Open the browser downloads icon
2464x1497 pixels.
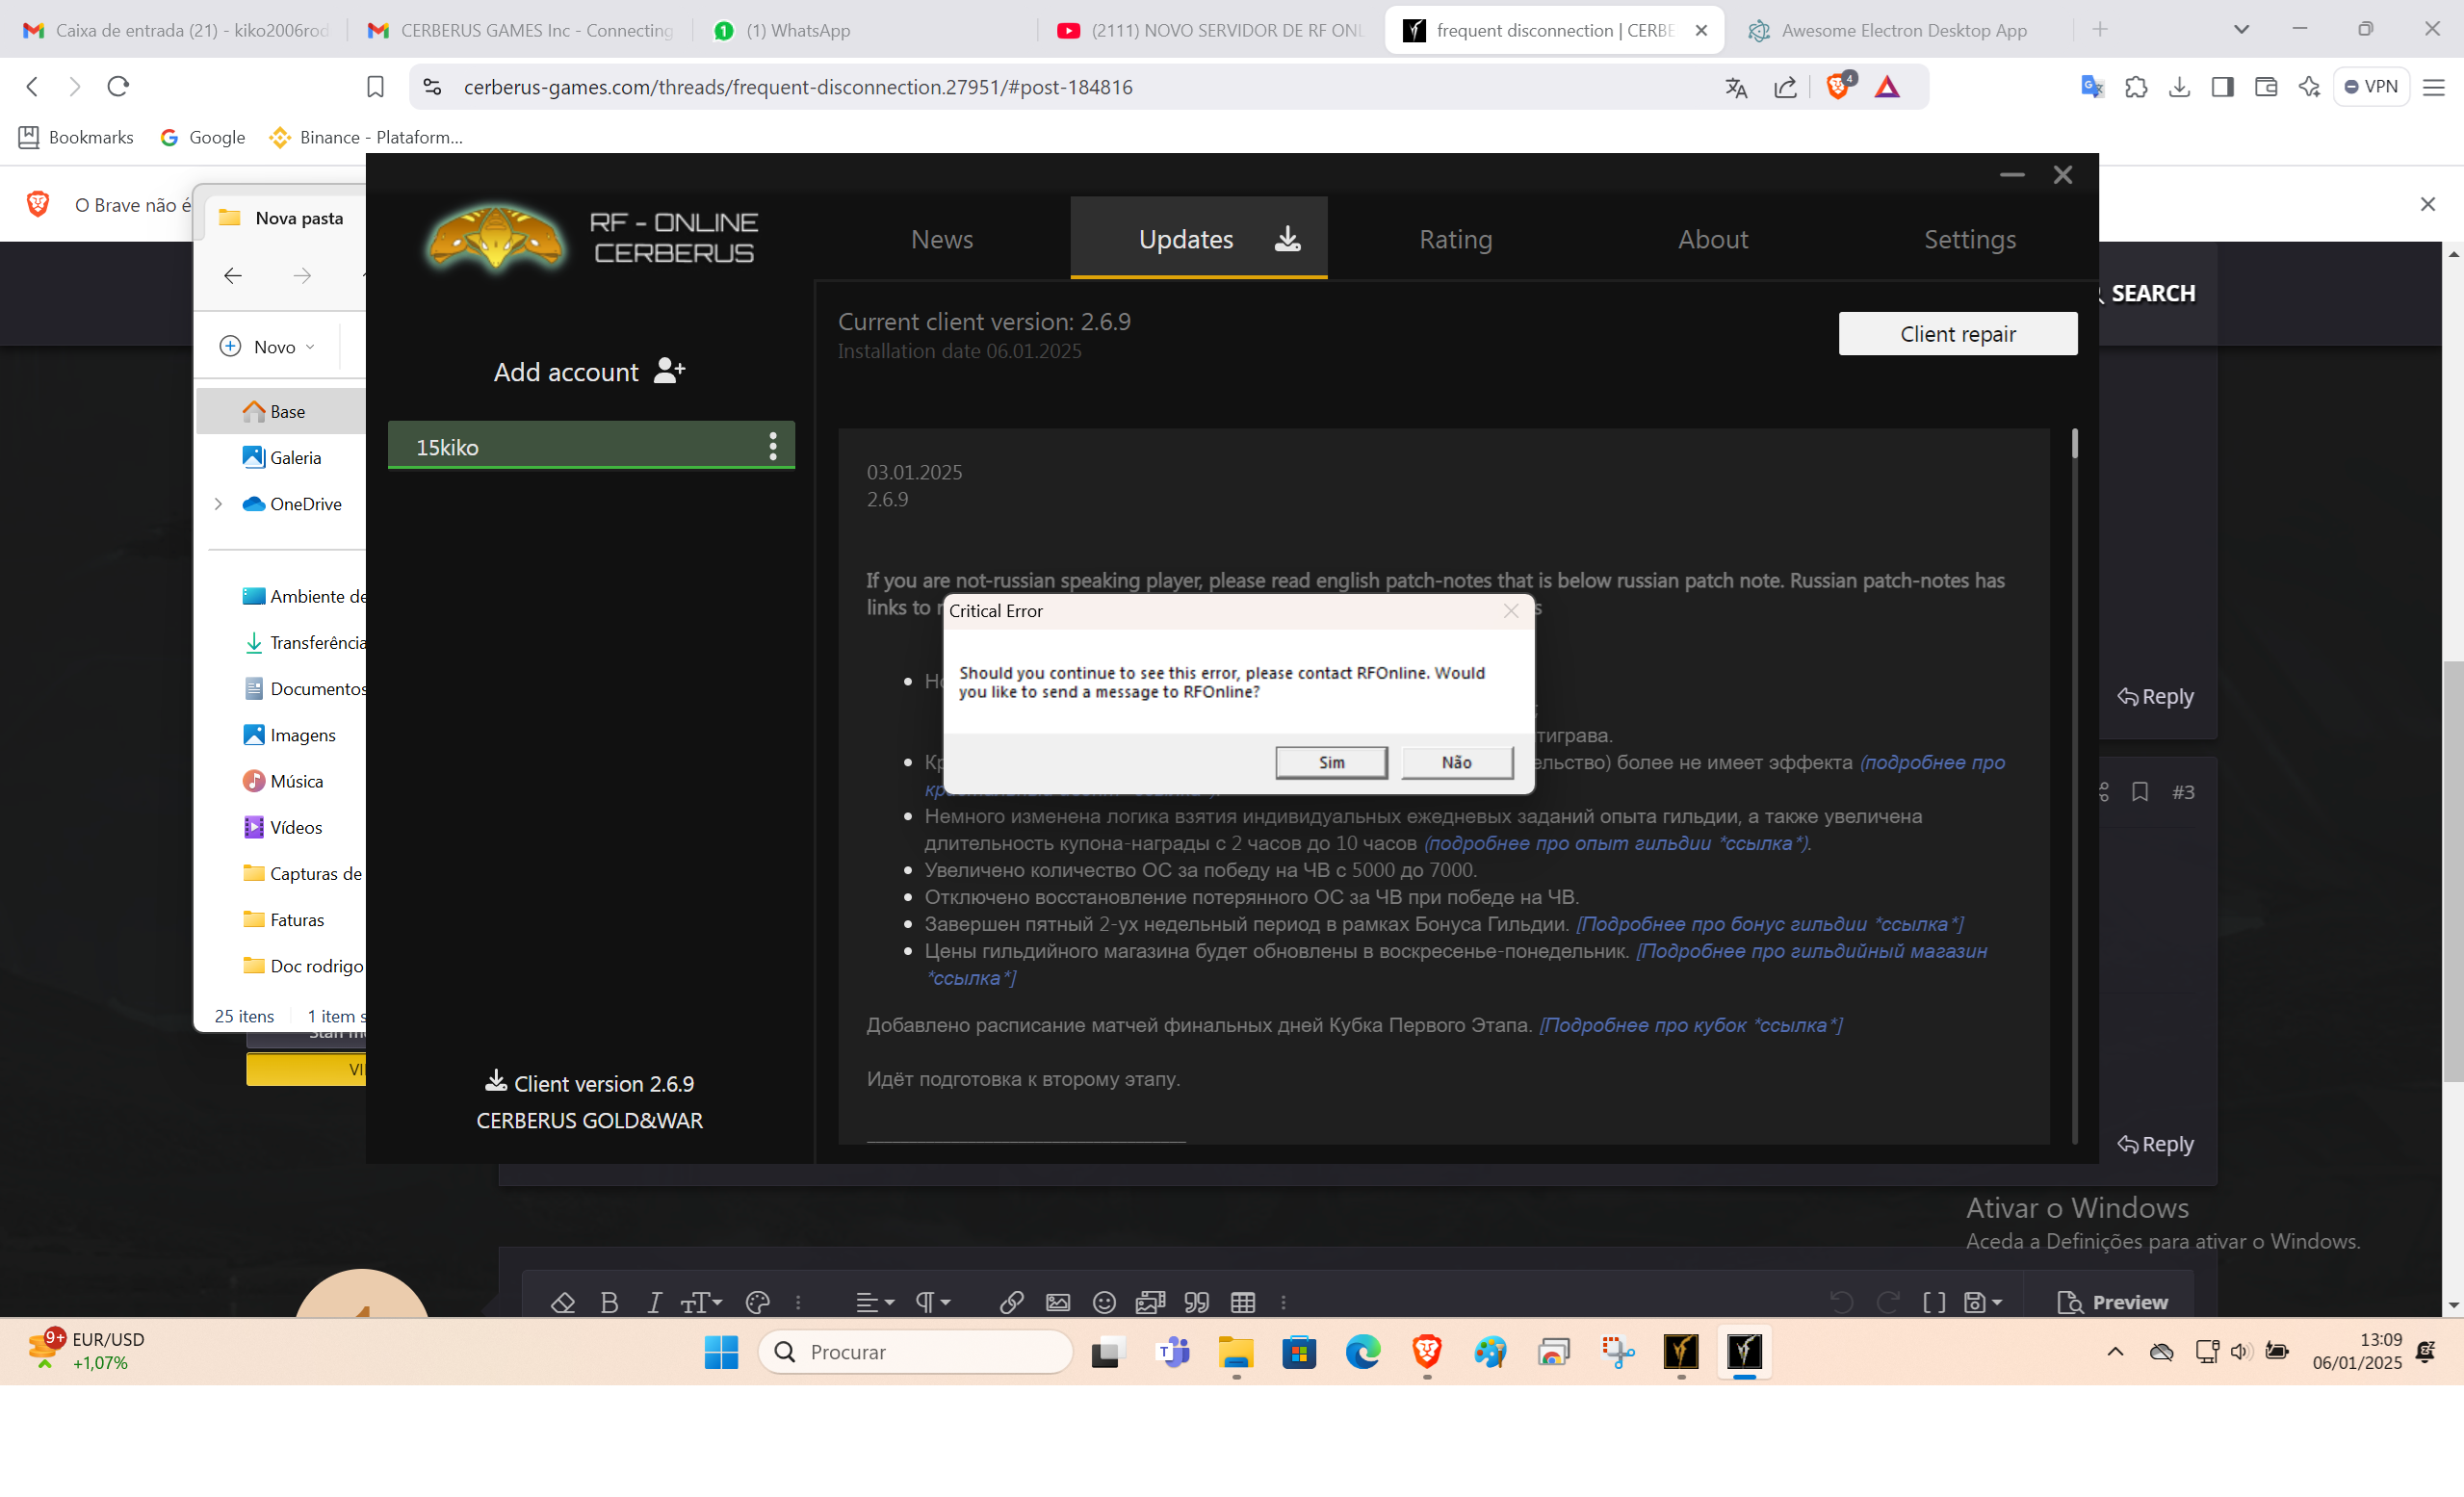(2179, 87)
